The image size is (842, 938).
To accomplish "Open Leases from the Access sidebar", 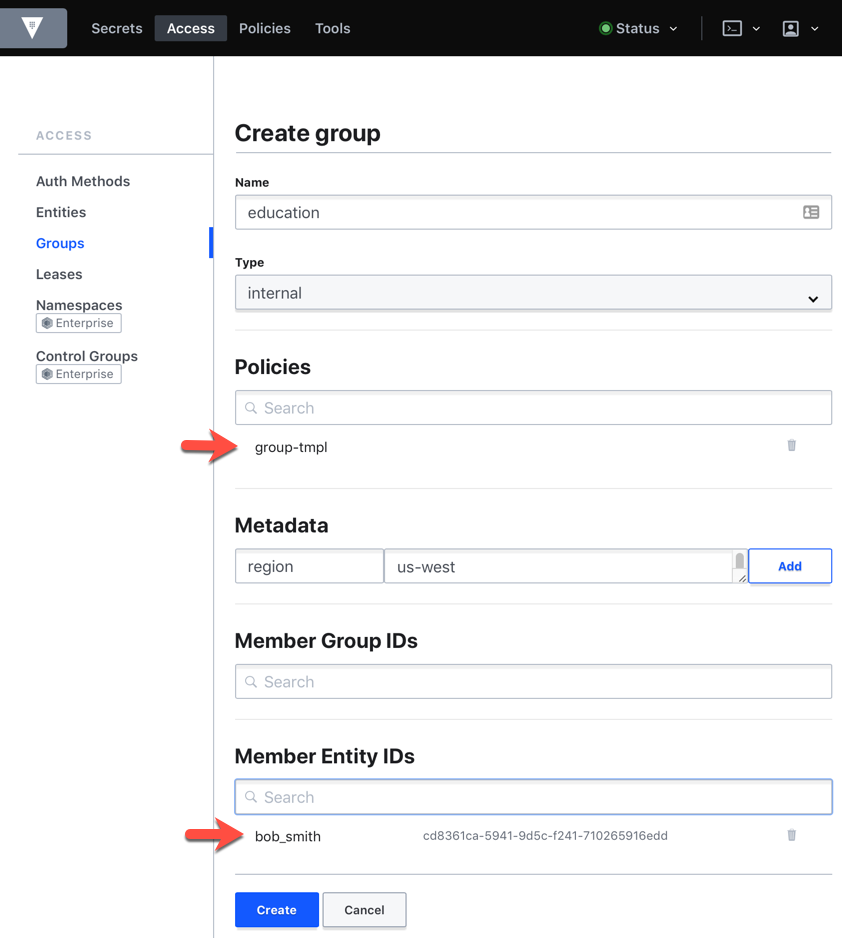I will pos(59,274).
